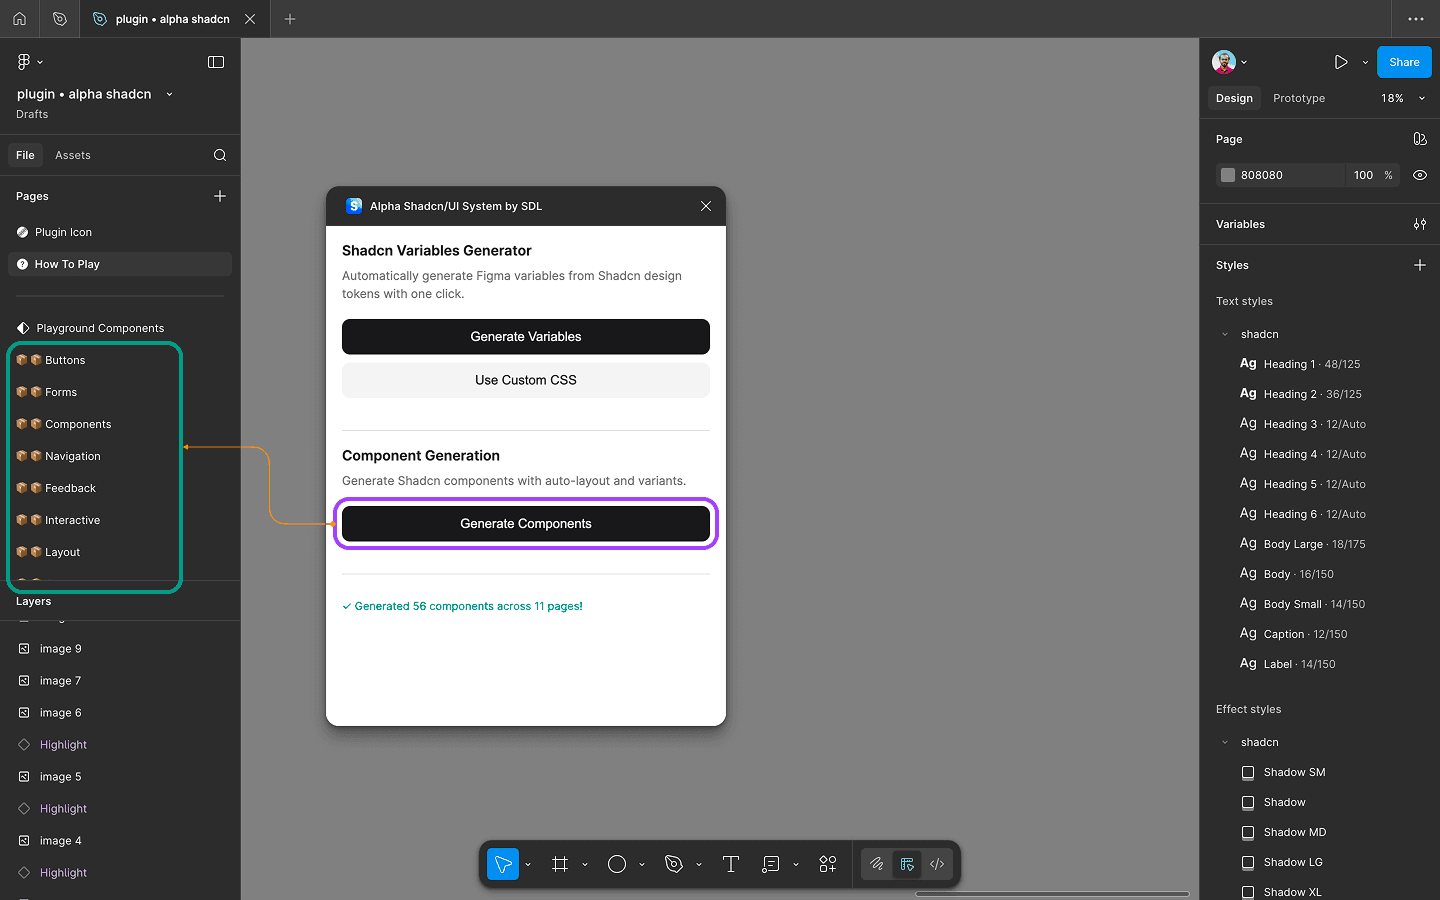
Task: Select the Frame tool
Action: pyautogui.click(x=561, y=864)
